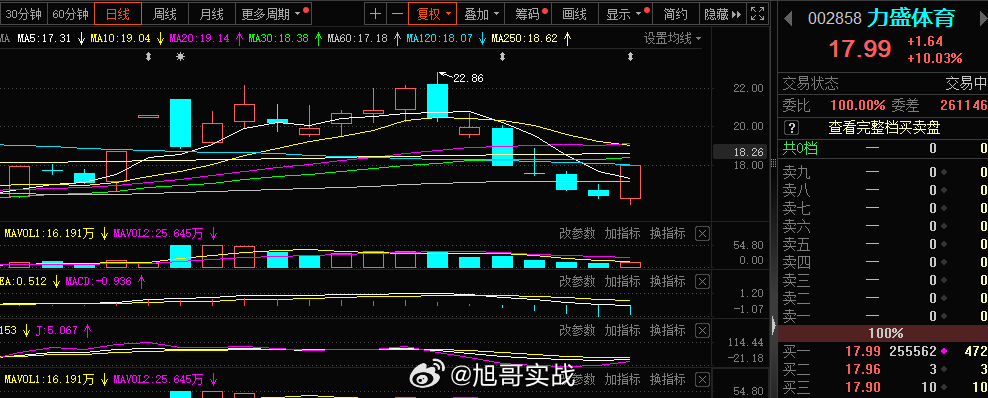Click 换指标 in the bottom volume panel

point(667,379)
